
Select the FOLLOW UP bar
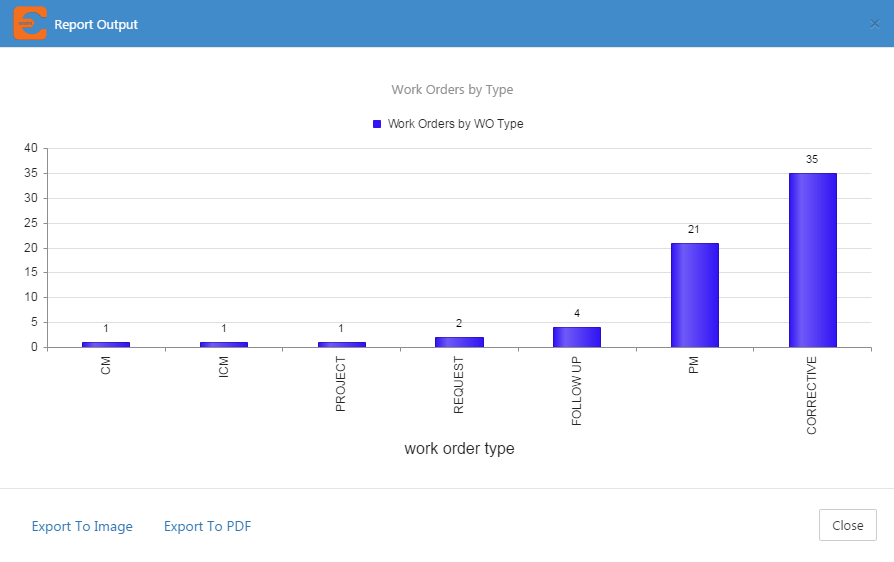click(x=576, y=337)
